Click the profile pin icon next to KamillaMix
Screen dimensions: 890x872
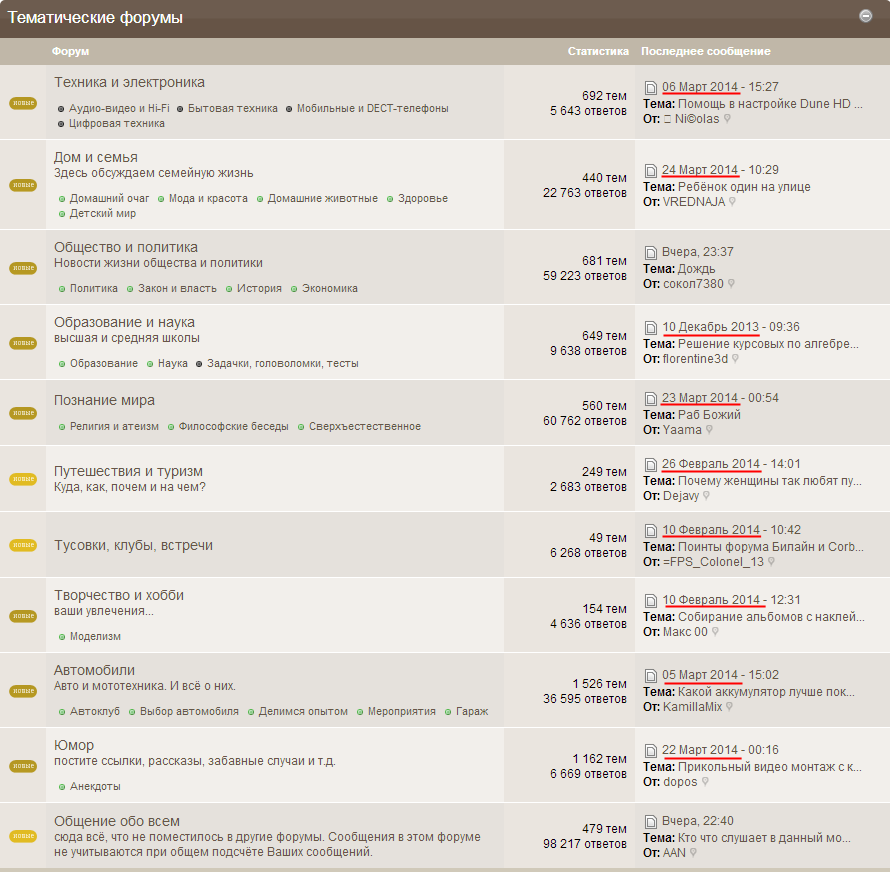(x=729, y=707)
